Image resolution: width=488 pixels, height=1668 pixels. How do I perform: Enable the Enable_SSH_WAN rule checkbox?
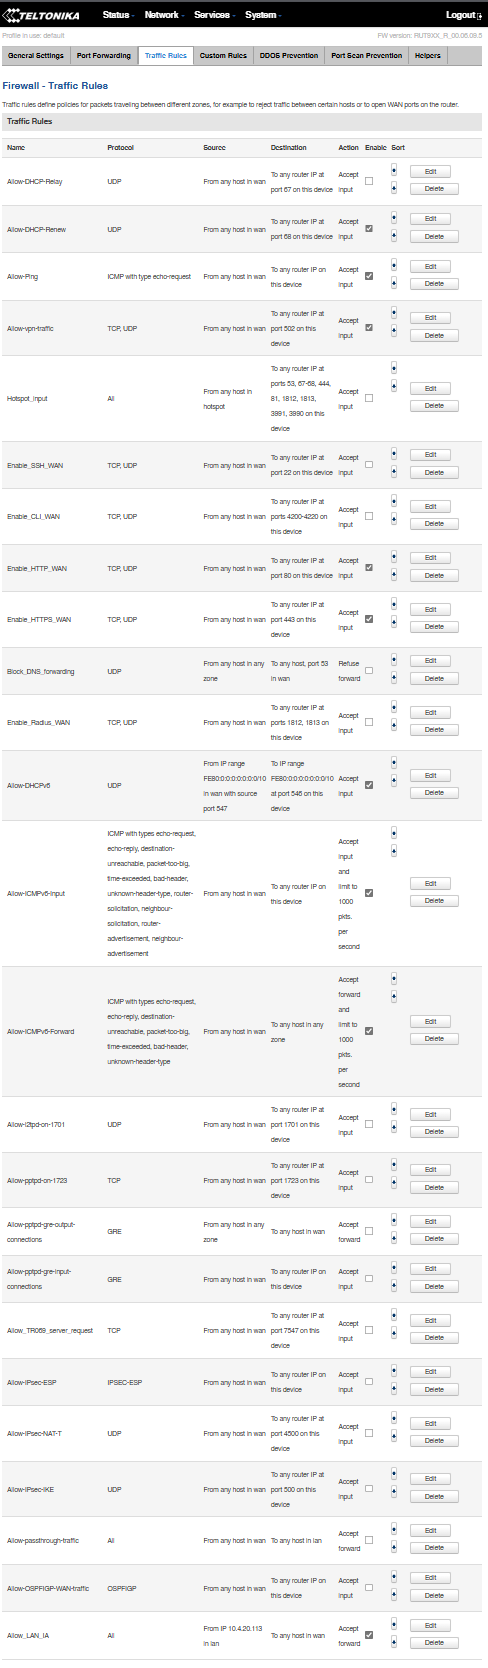[369, 465]
